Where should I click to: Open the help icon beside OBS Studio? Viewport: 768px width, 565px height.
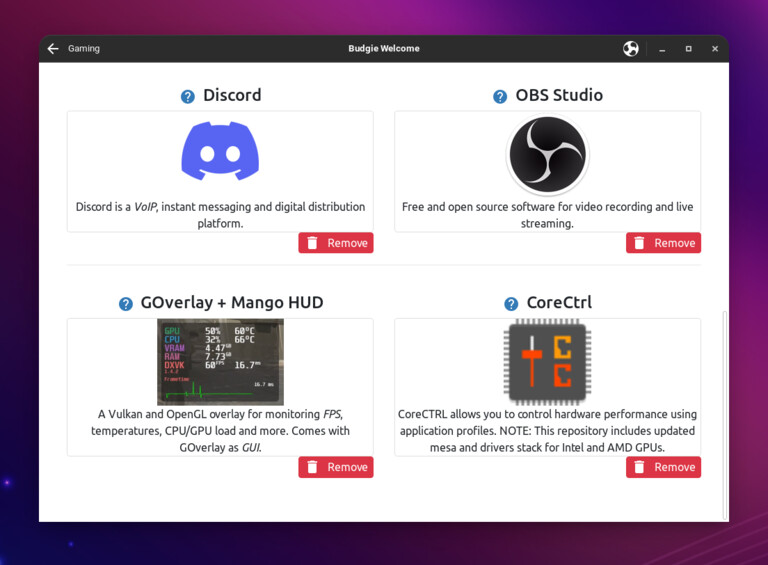(500, 96)
